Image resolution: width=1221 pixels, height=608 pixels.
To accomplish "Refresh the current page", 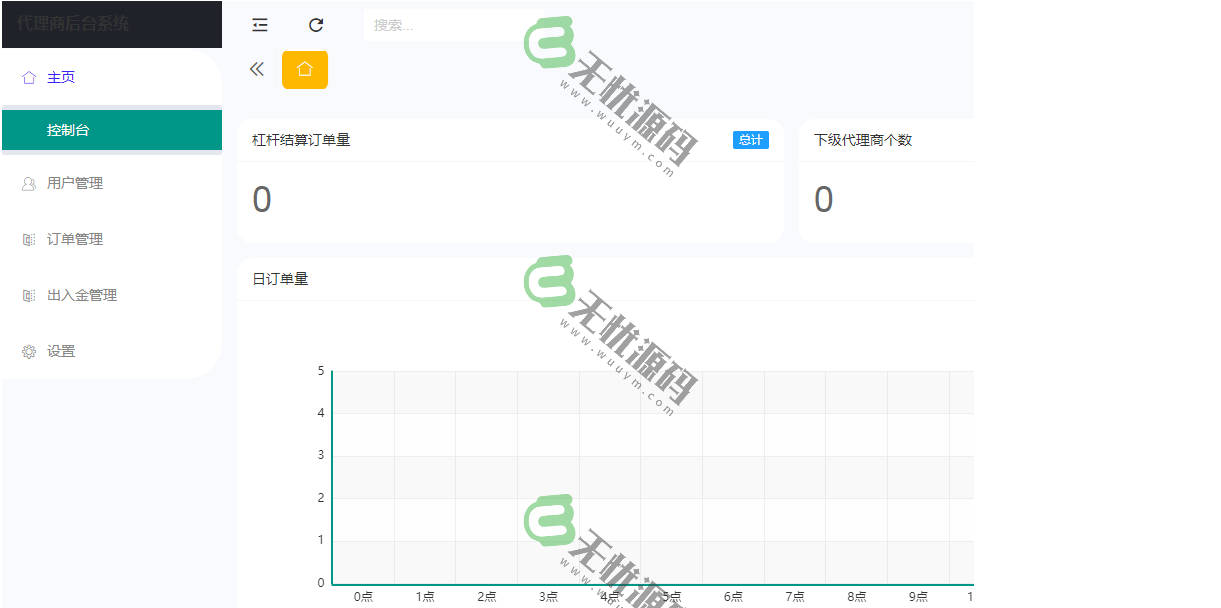I will tap(317, 24).
